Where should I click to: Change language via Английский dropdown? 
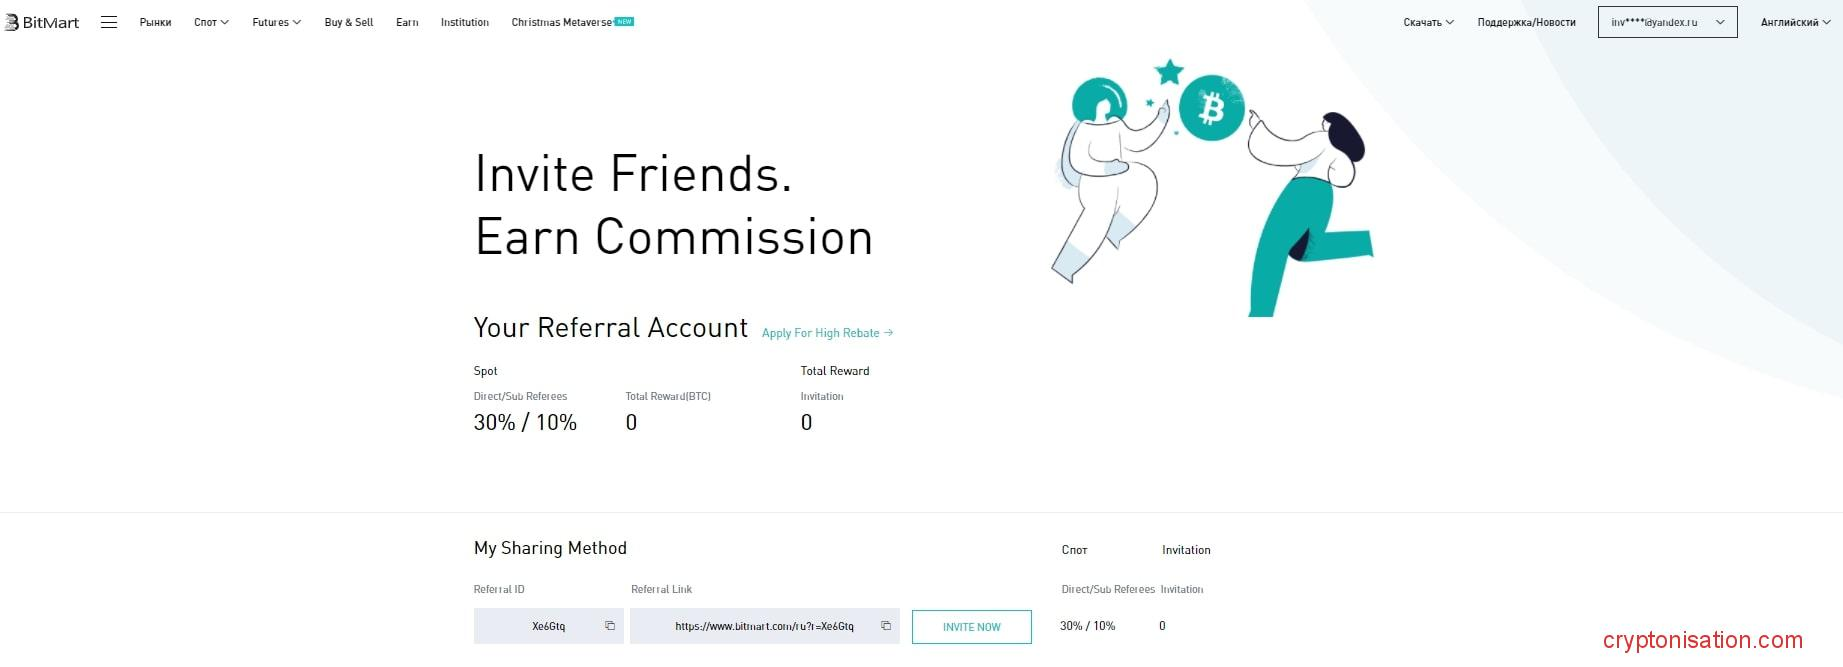pyautogui.click(x=1795, y=22)
